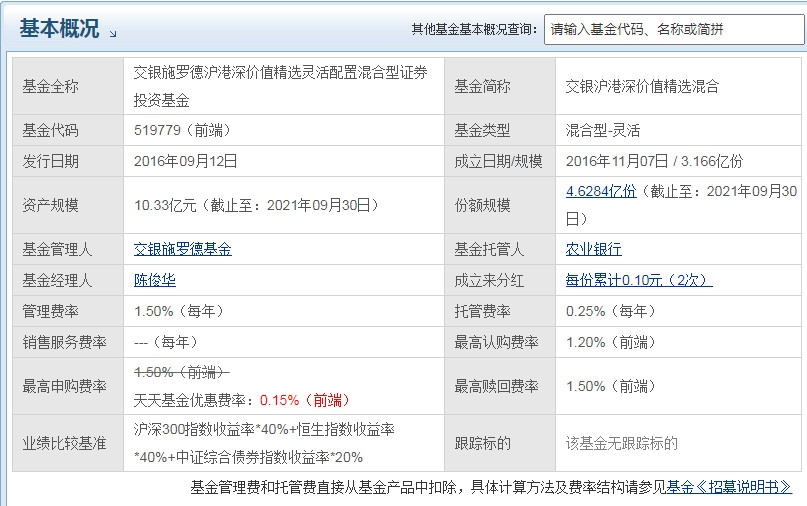Click the small arrow icon beside 基本概况
Image resolution: width=807 pixels, height=506 pixels.
(x=113, y=33)
